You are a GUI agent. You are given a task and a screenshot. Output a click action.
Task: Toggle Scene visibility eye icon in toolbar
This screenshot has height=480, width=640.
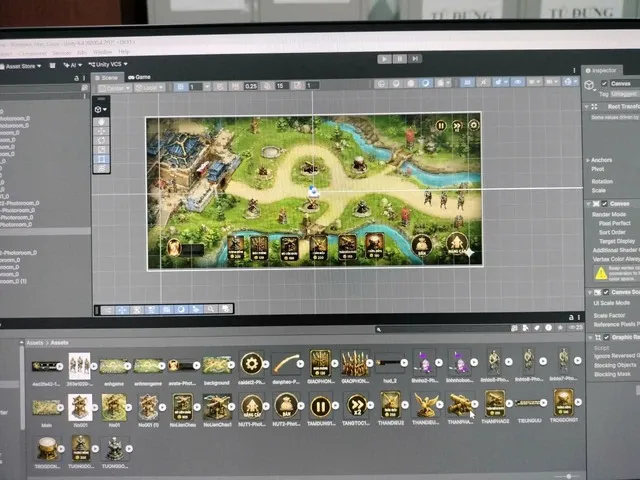pos(518,82)
